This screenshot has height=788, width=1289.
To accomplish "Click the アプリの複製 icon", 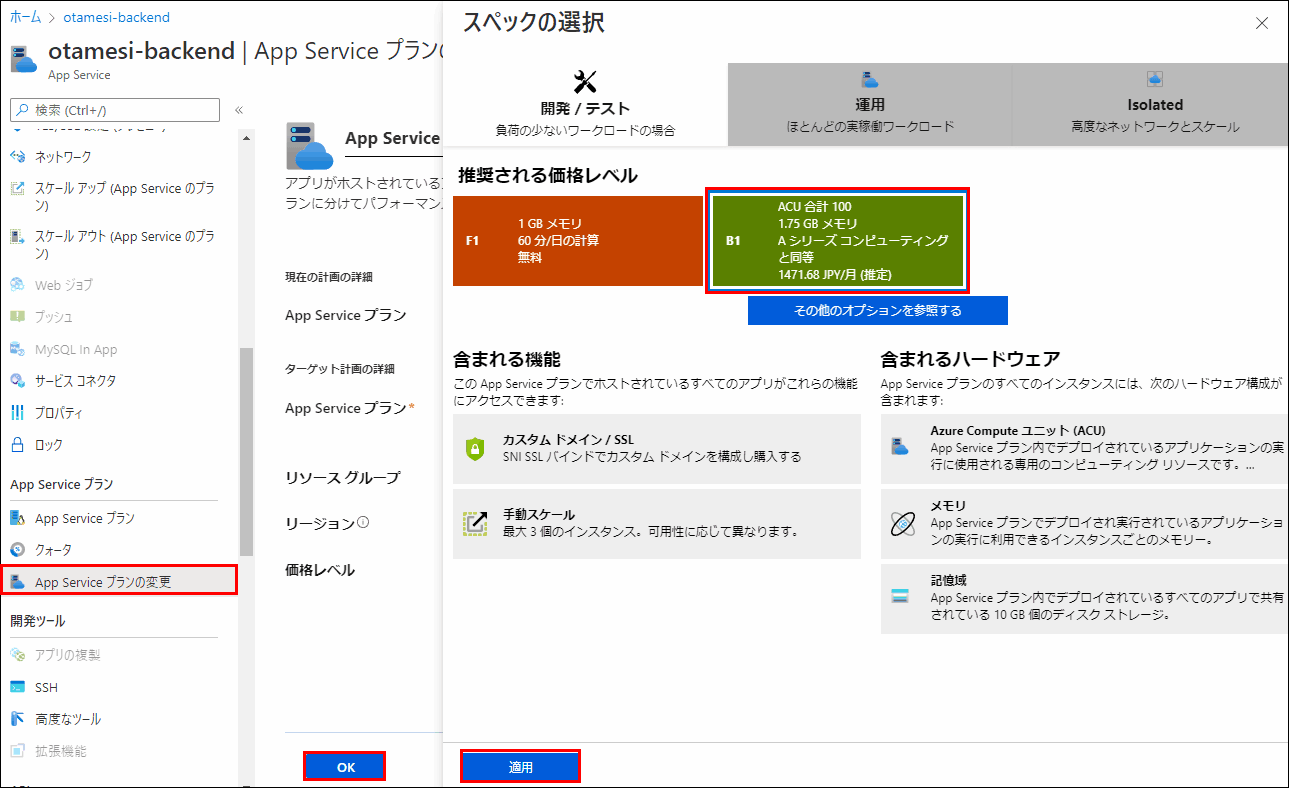I will (x=17, y=655).
